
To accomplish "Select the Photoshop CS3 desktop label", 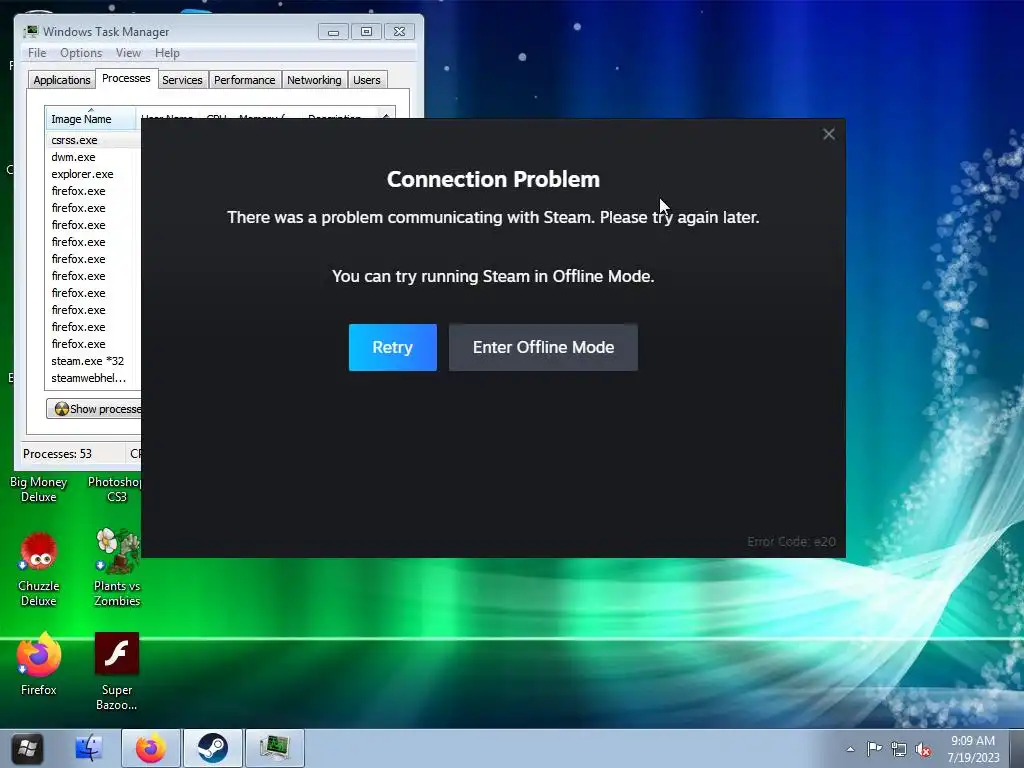I will click(x=116, y=489).
